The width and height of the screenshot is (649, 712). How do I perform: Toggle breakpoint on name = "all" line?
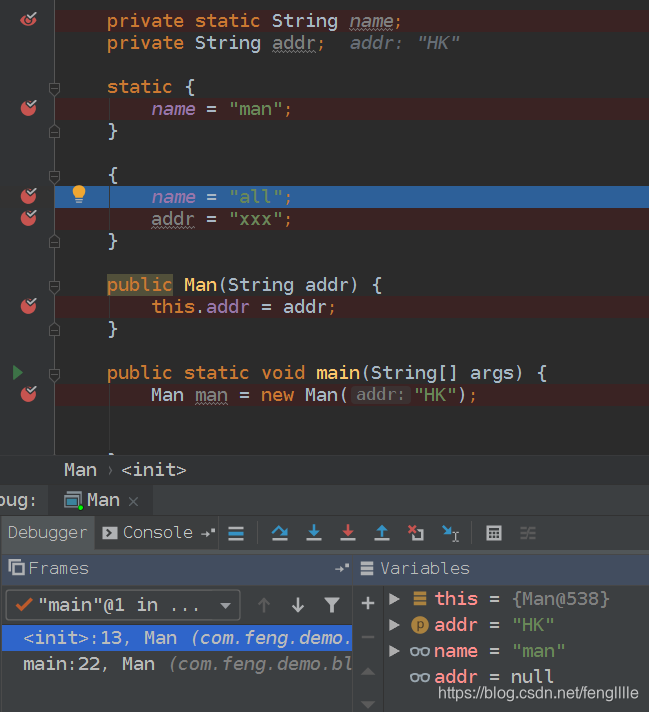point(29,196)
